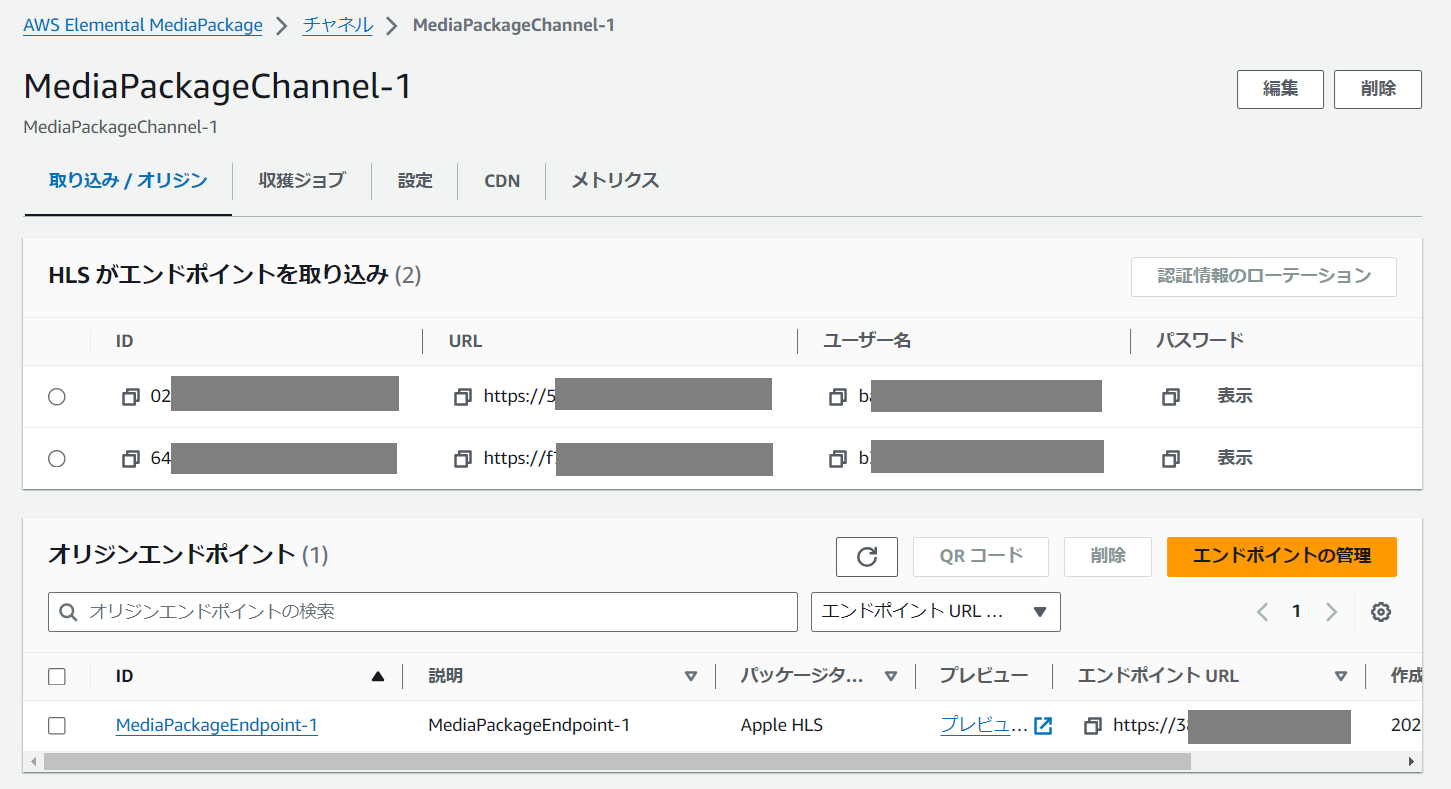Click the scrollbar left arrow

33,762
